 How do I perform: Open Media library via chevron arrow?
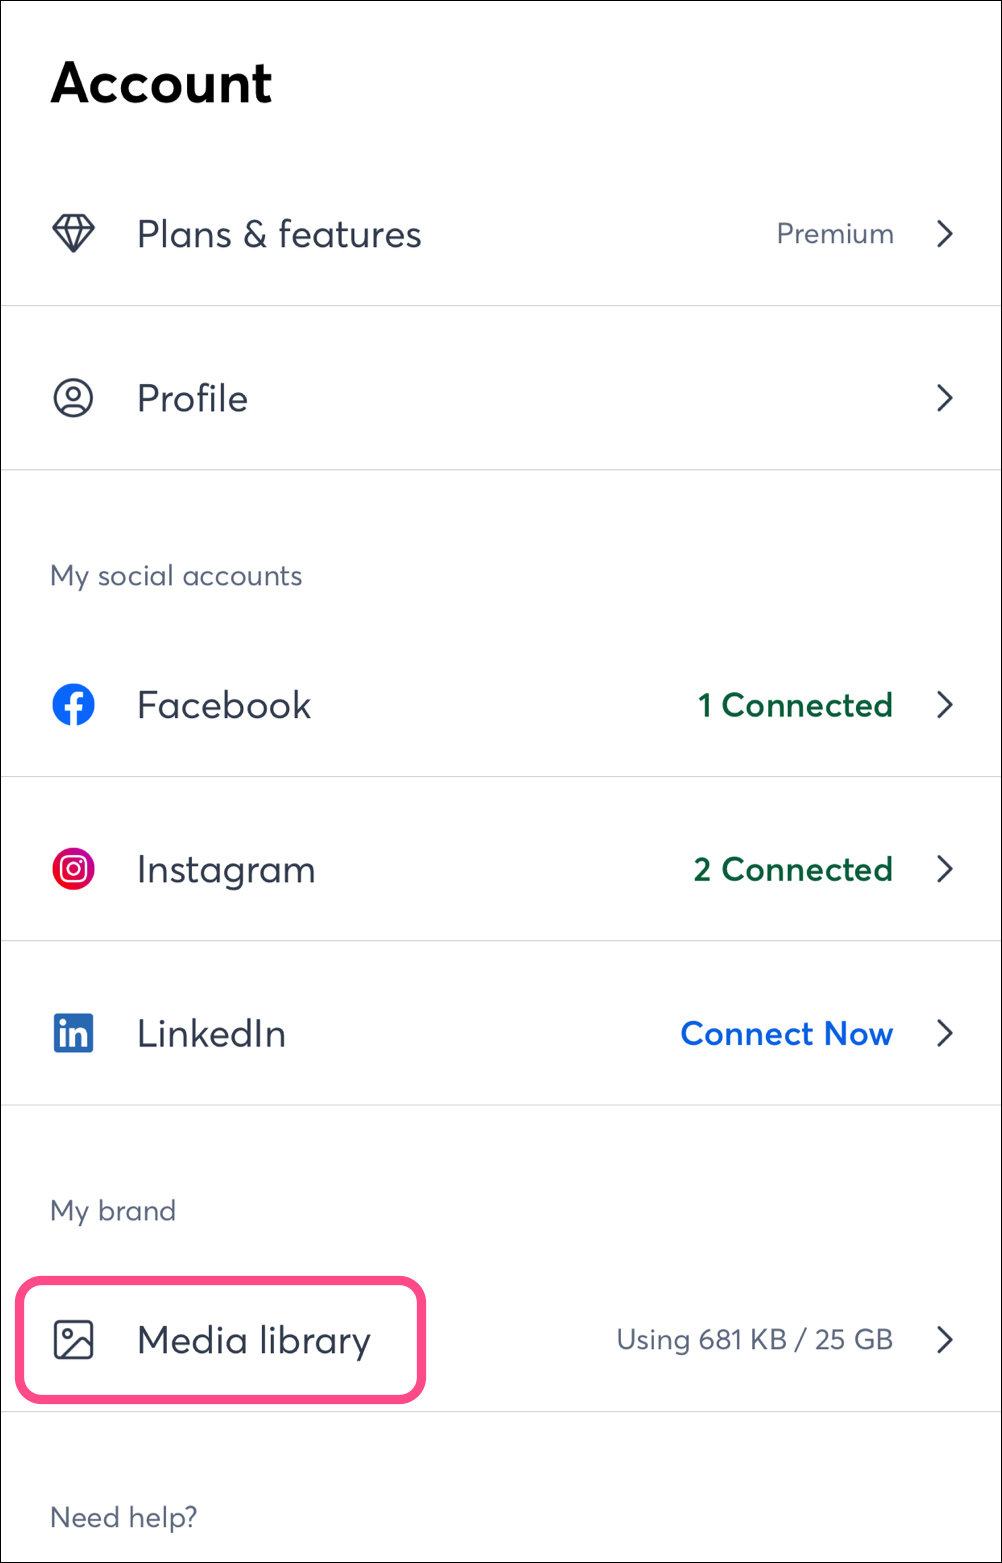(x=944, y=1340)
